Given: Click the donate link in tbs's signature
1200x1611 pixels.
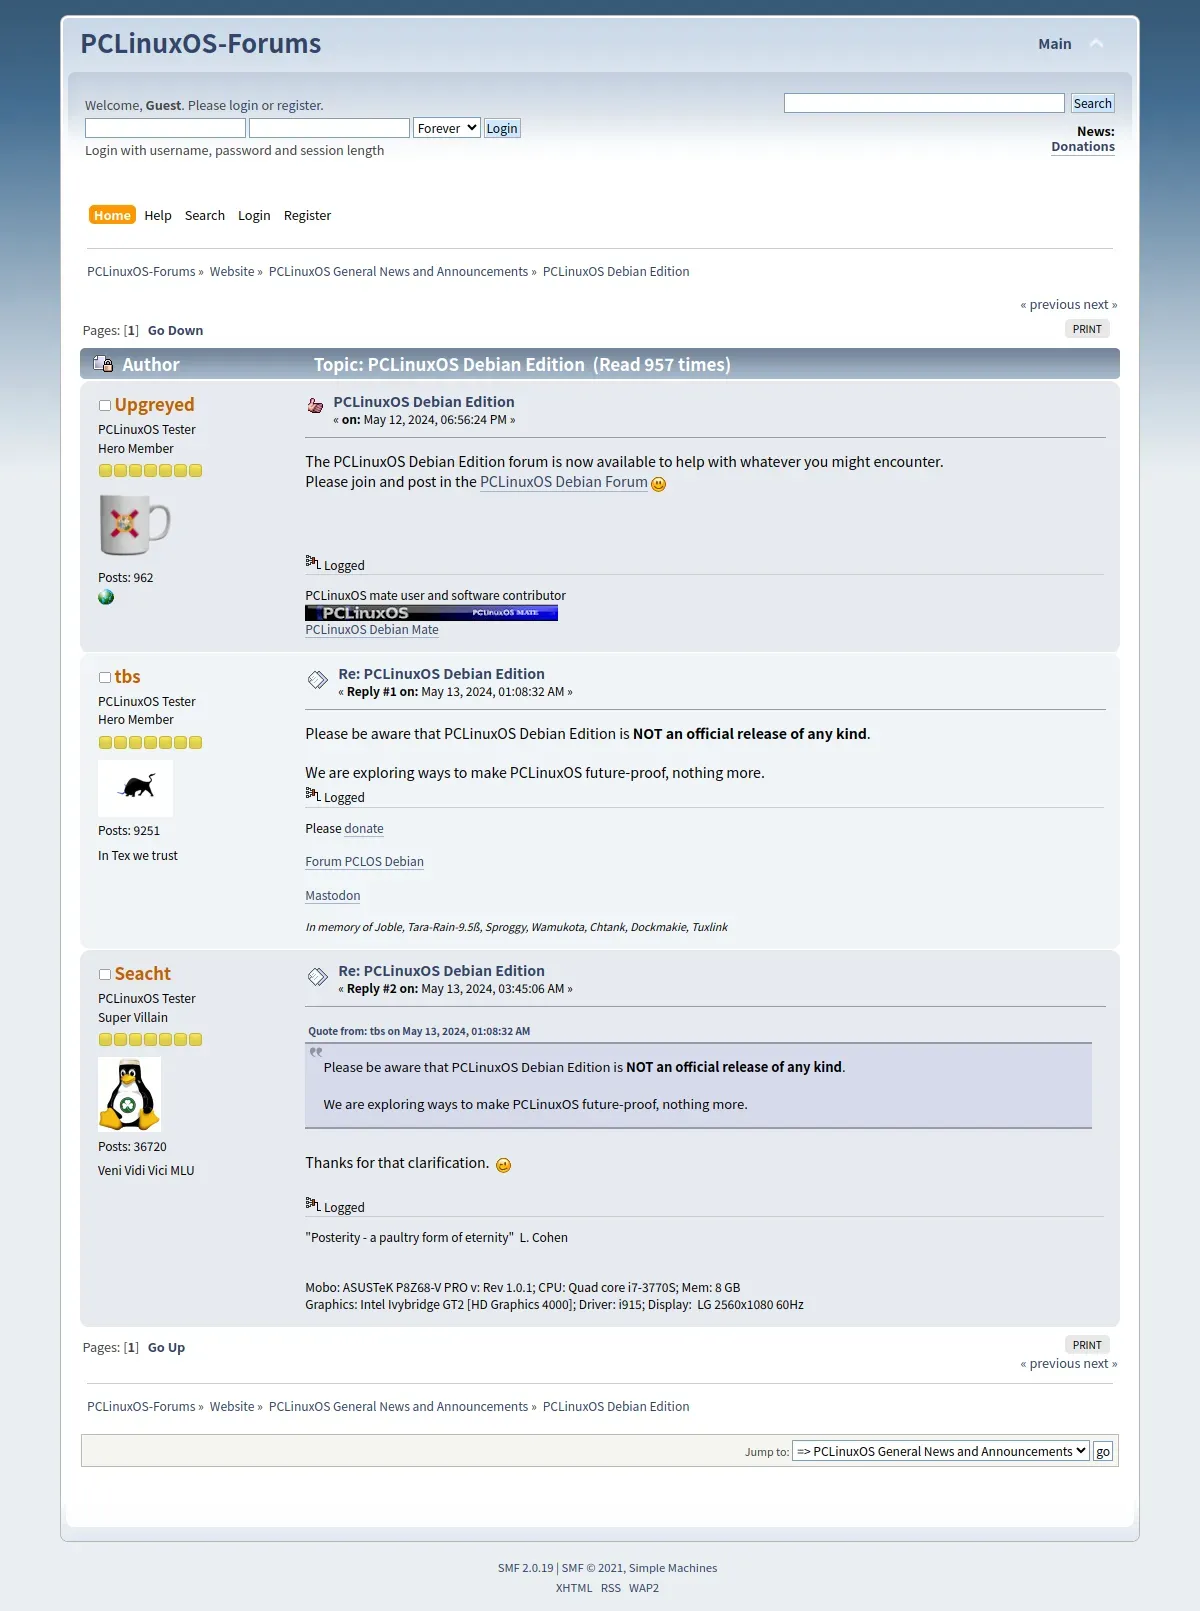Looking at the screenshot, I should [364, 829].
